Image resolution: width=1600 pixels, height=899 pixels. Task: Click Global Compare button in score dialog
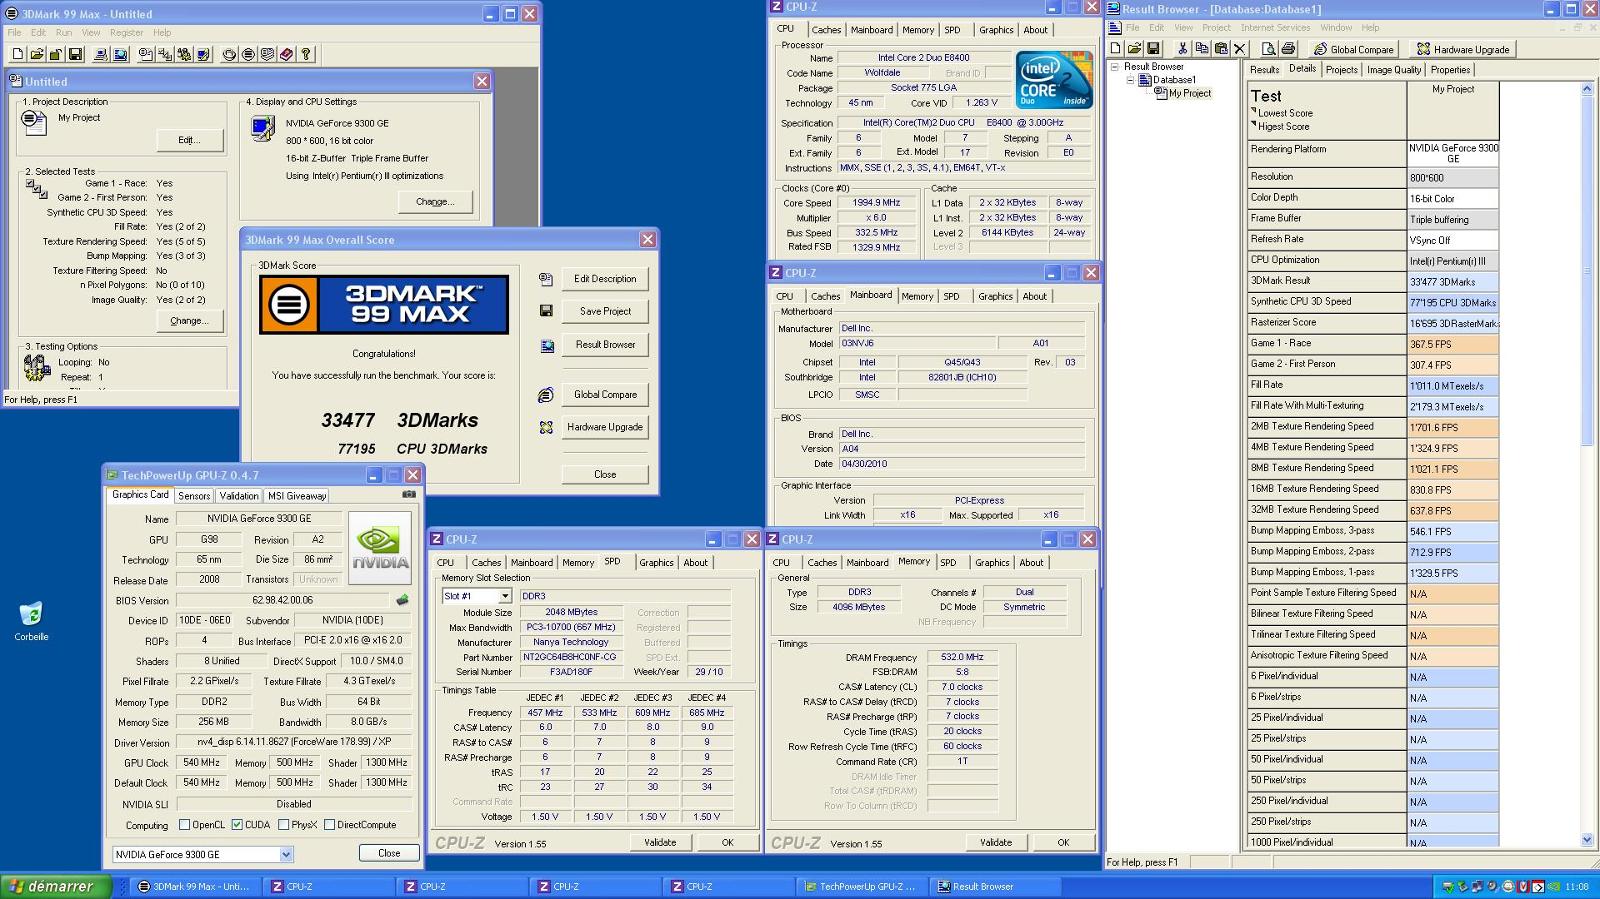[x=605, y=394]
